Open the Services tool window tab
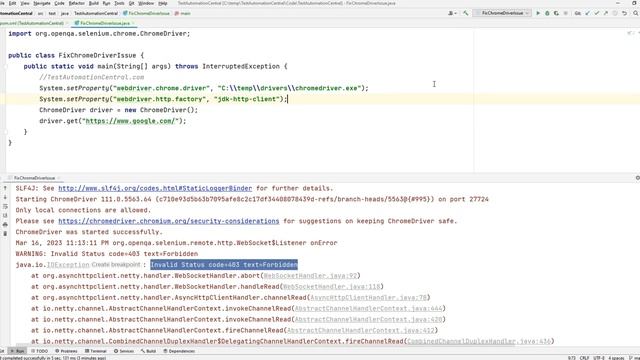This screenshot has height=360, width=640. coord(124,351)
